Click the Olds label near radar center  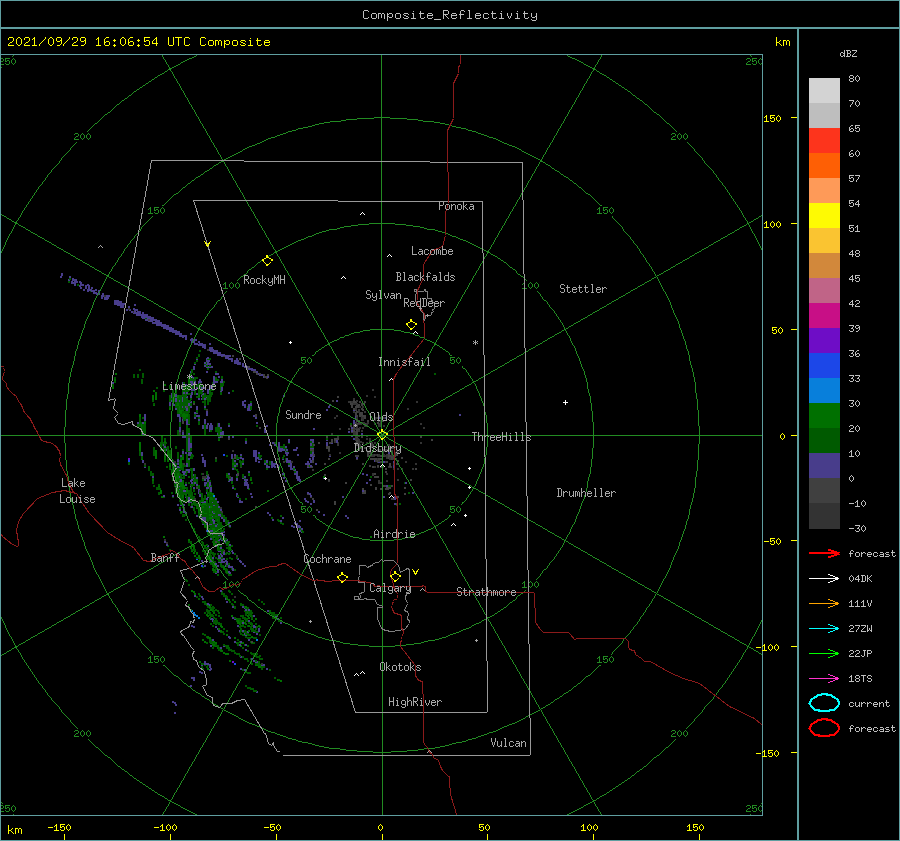click(381, 417)
